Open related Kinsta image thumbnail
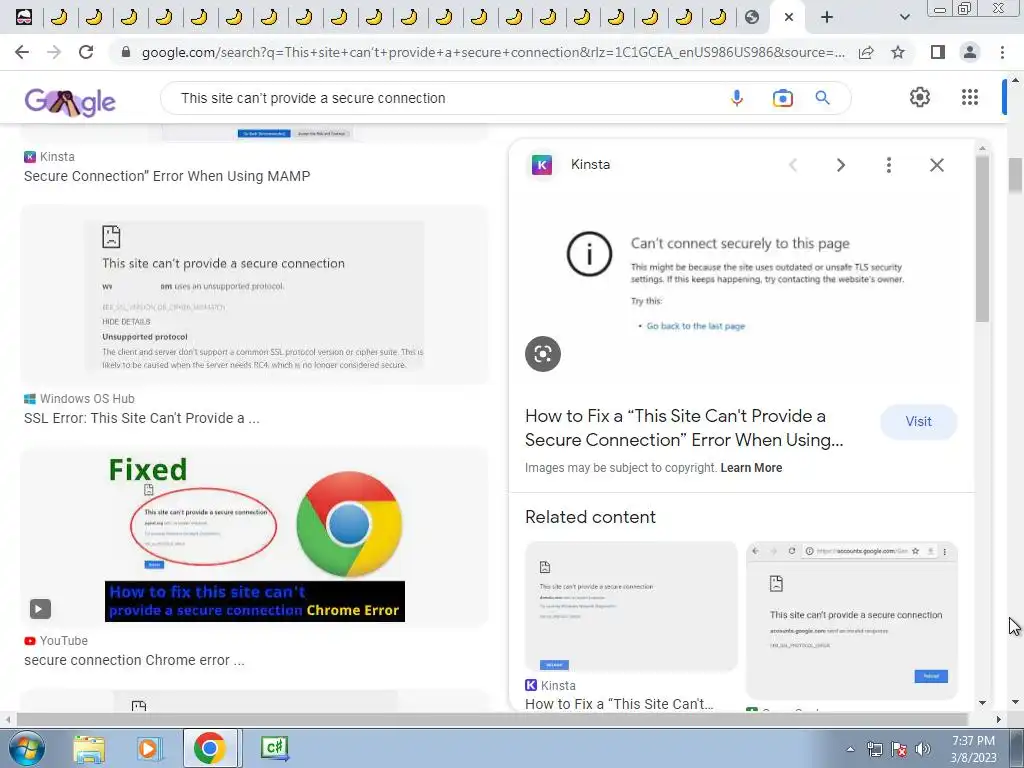This screenshot has height=768, width=1024. point(631,606)
